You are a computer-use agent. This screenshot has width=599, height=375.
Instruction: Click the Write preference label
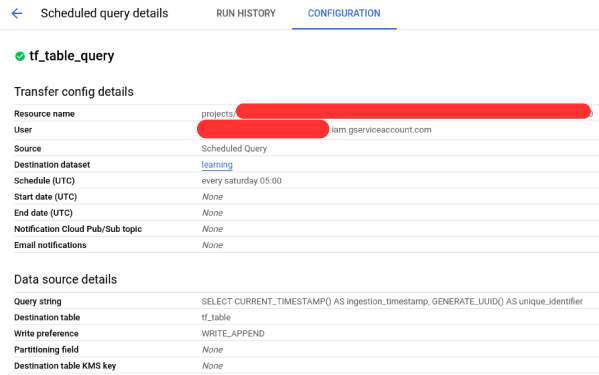click(x=46, y=333)
